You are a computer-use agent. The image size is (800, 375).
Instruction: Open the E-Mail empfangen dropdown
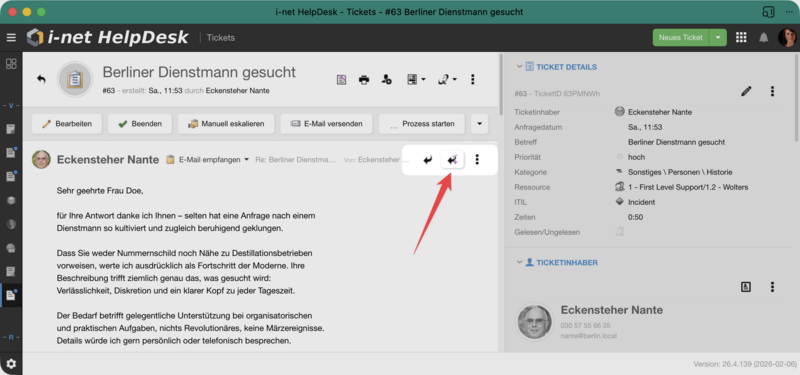tap(208, 160)
